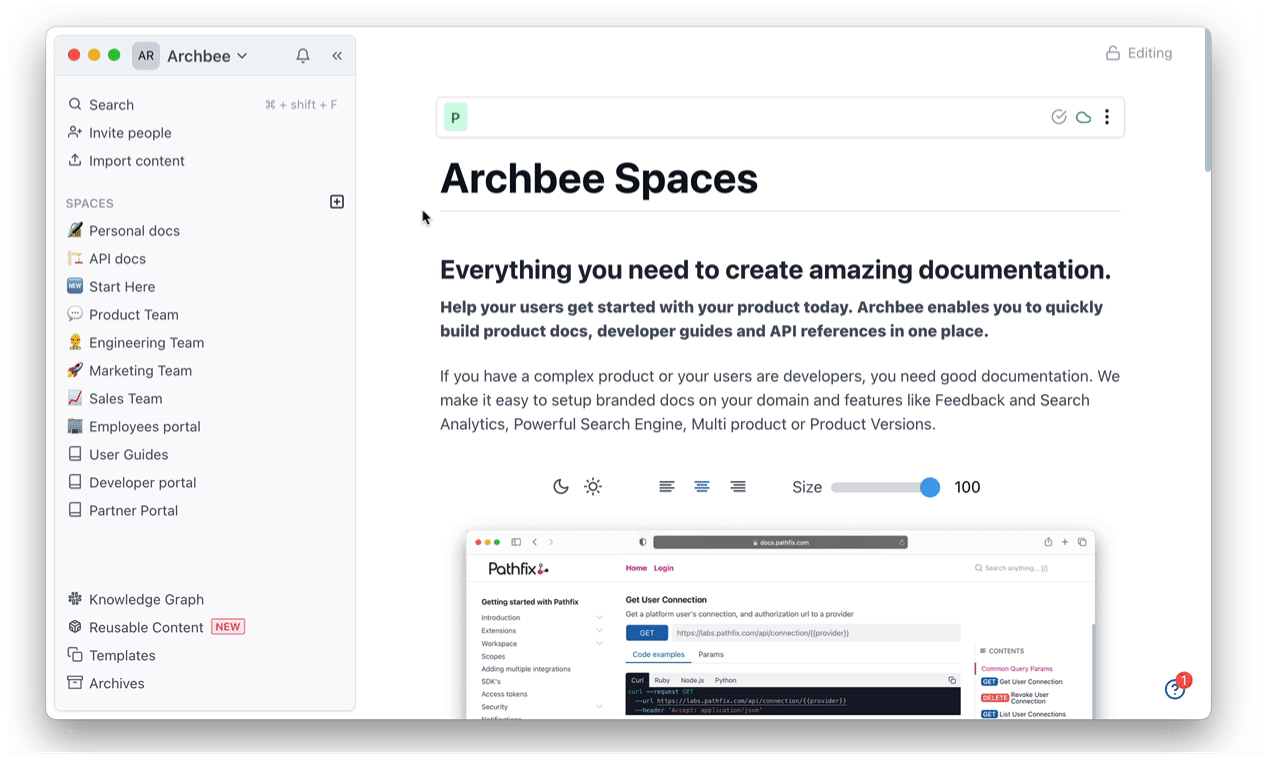Click the Product Team speech bubble icon
This screenshot has width=1270, height=760.
tap(75, 314)
